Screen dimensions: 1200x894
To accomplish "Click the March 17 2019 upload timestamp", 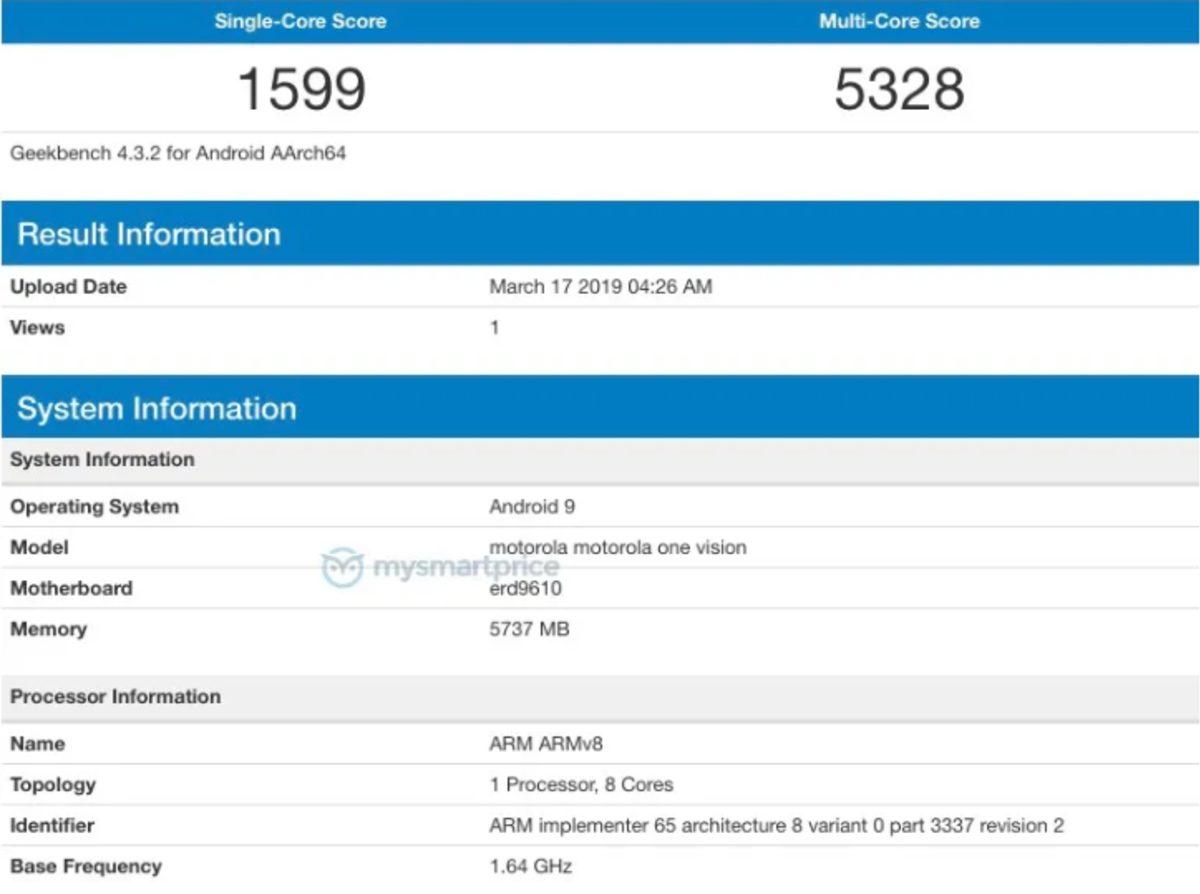I will tap(598, 286).
